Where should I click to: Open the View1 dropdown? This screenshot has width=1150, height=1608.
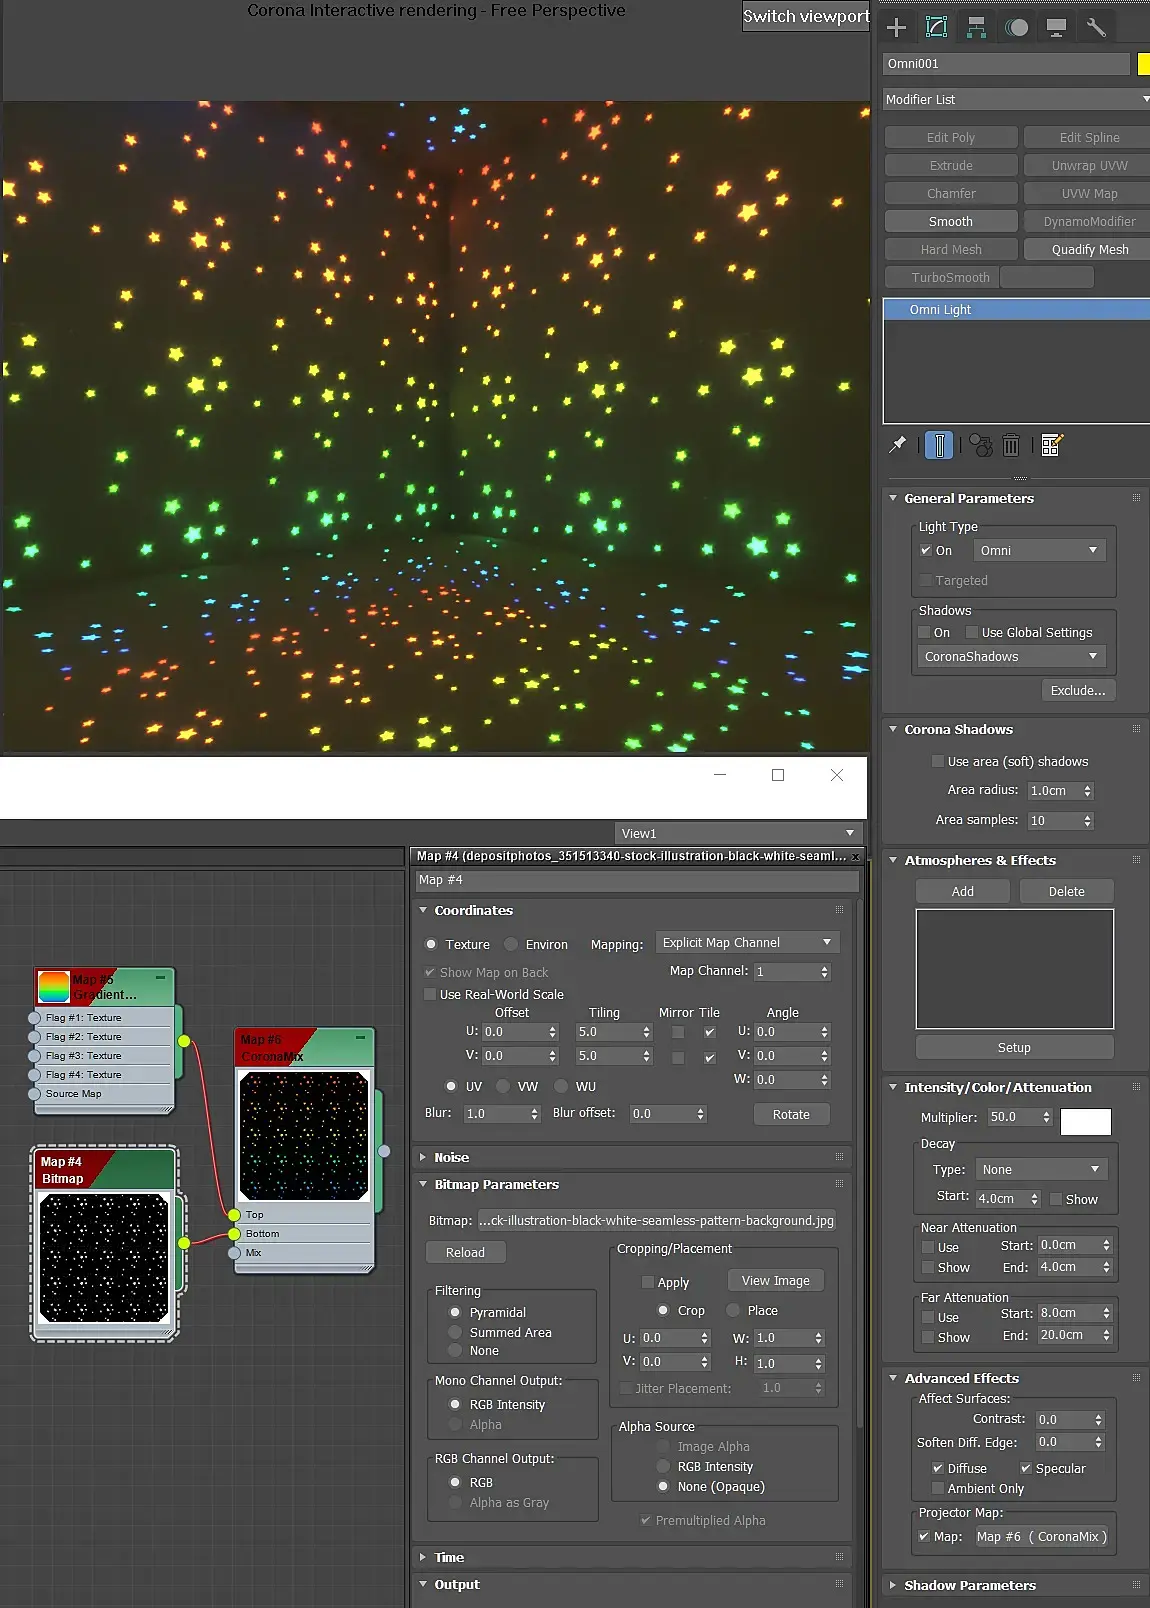(738, 833)
